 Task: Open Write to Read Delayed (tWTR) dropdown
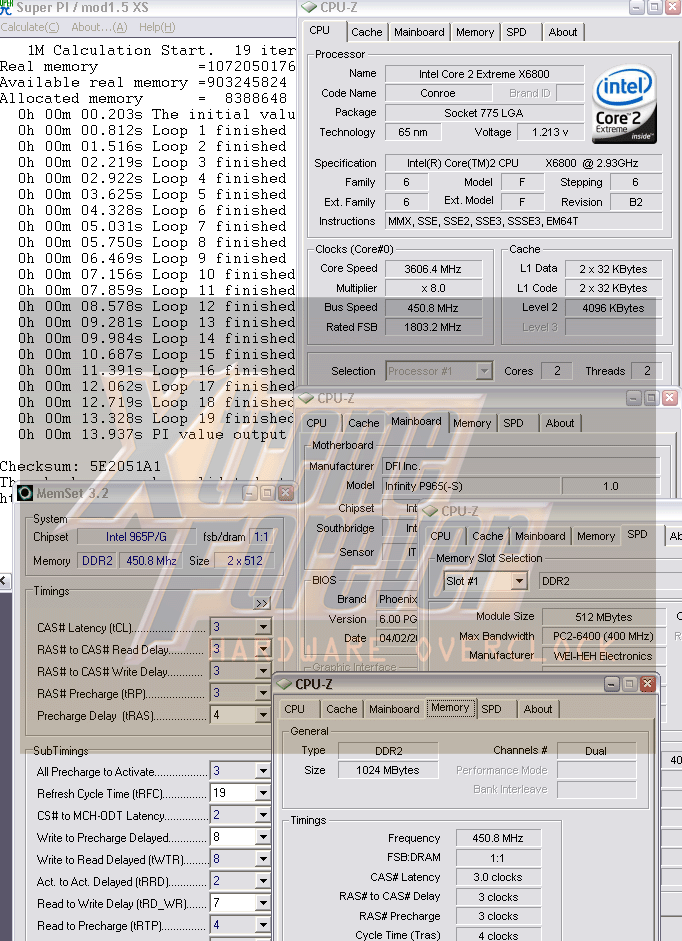263,859
